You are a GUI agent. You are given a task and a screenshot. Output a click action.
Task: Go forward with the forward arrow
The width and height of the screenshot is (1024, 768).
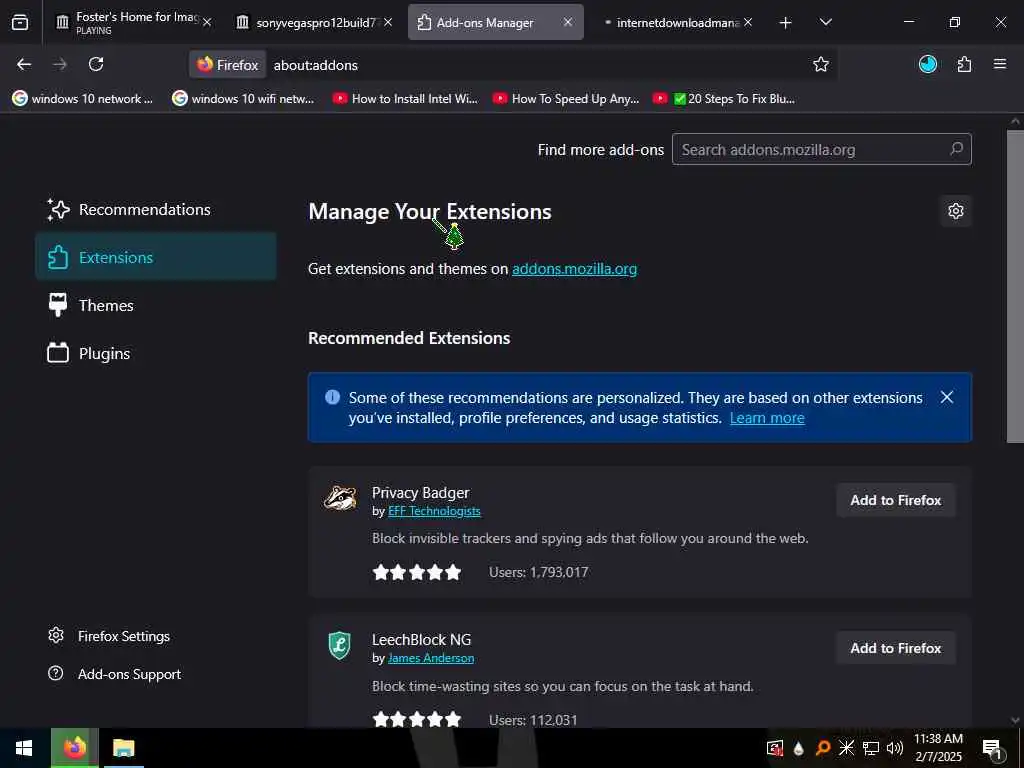(60, 64)
